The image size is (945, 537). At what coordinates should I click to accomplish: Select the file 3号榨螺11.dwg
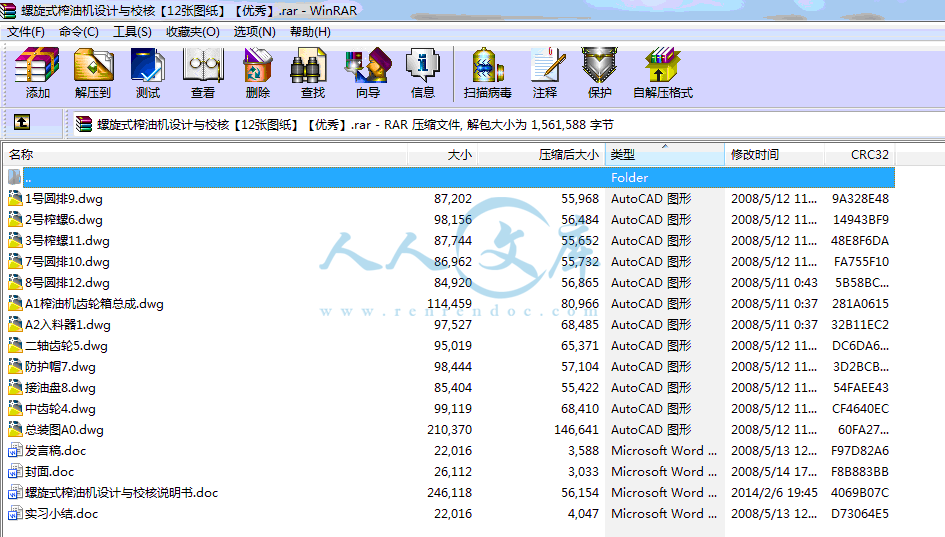pyautogui.click(x=67, y=240)
